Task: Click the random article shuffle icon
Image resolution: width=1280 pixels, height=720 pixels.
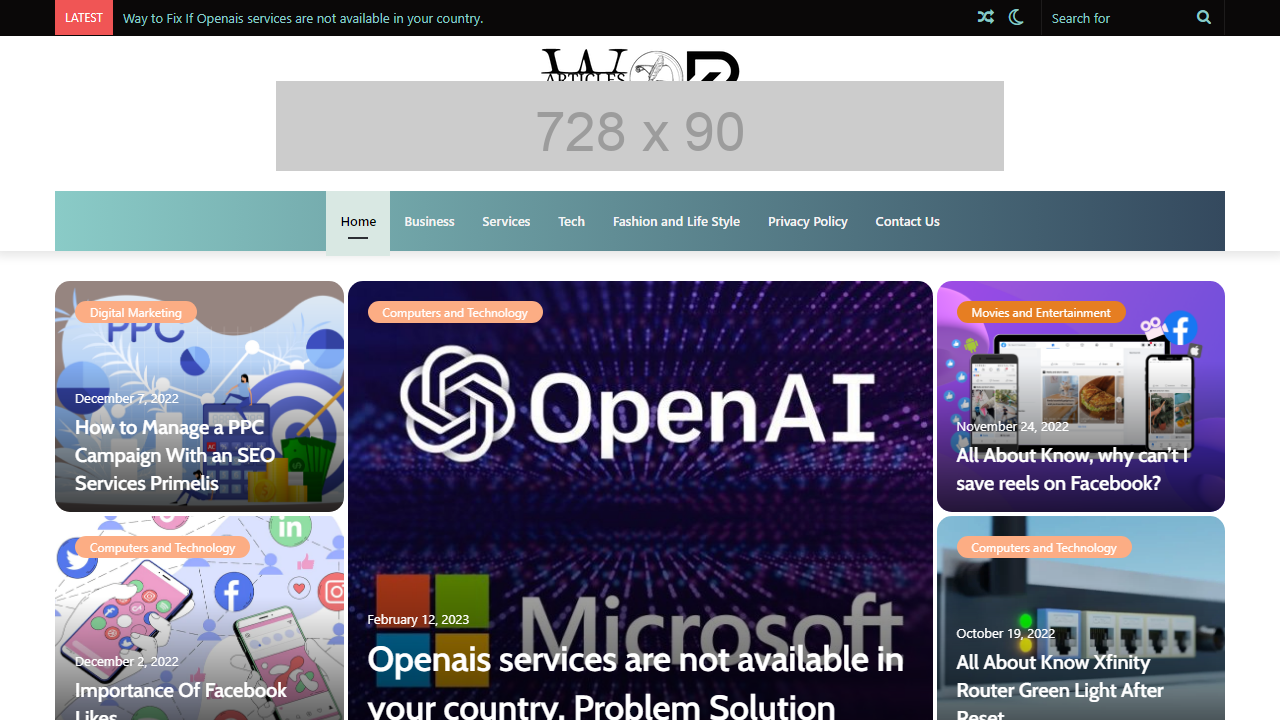Action: click(x=985, y=17)
